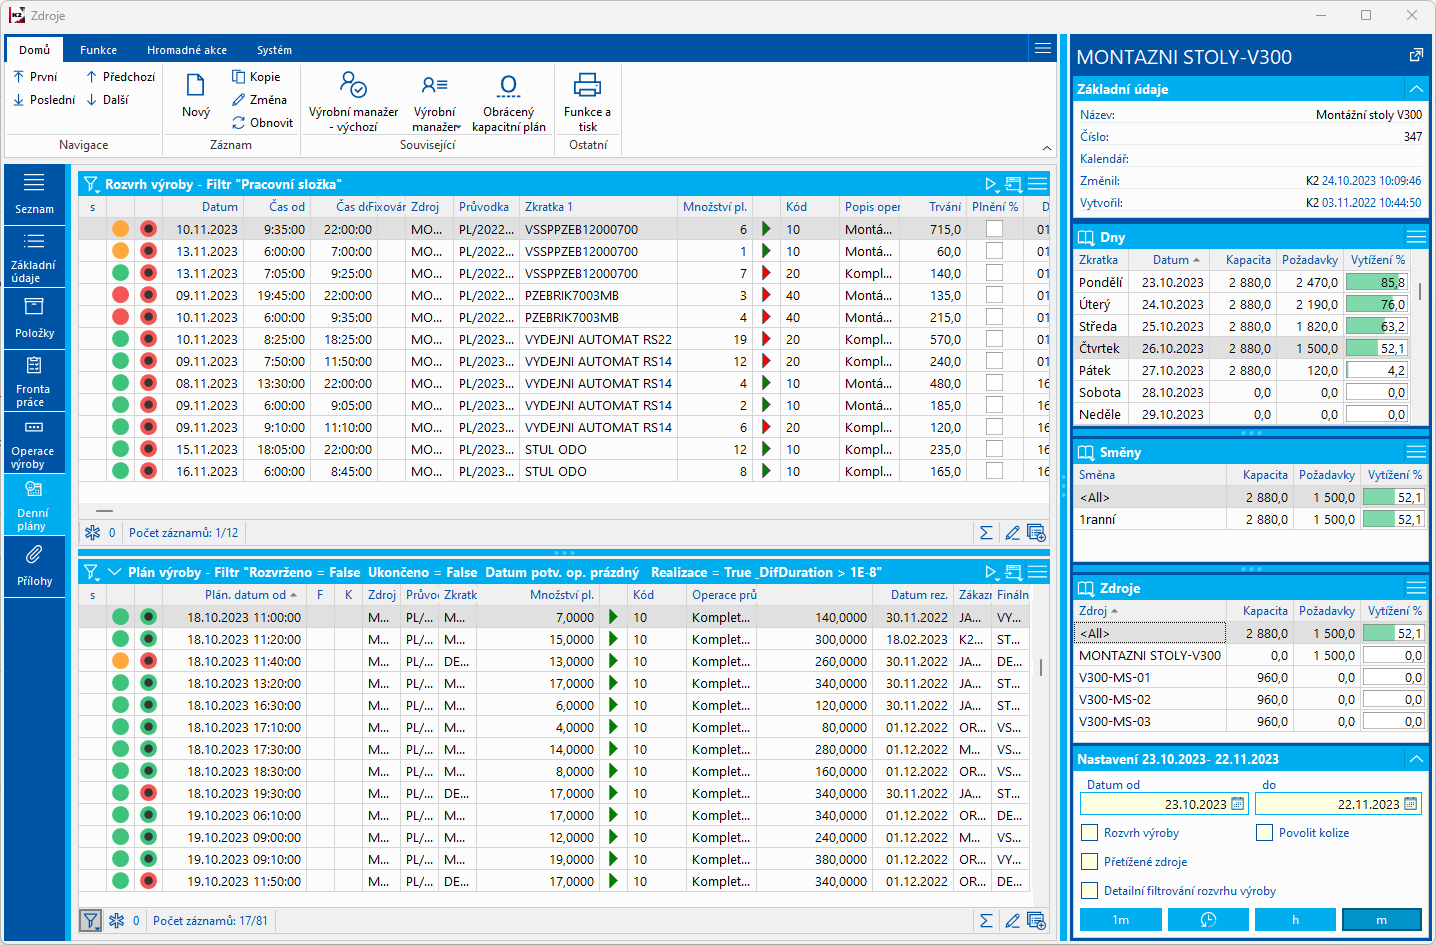Click the h time unit button
The width and height of the screenshot is (1436, 945).
[x=1295, y=920]
